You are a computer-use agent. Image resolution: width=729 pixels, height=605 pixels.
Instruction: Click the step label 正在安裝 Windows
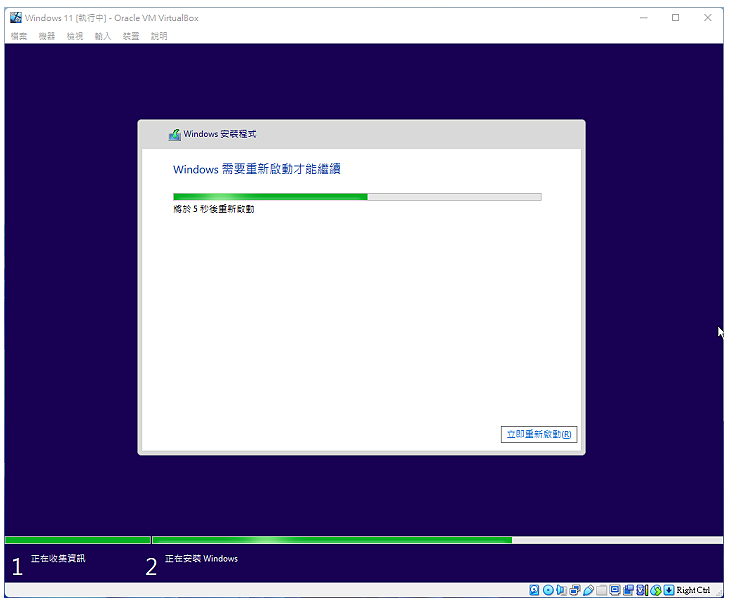click(x=201, y=558)
